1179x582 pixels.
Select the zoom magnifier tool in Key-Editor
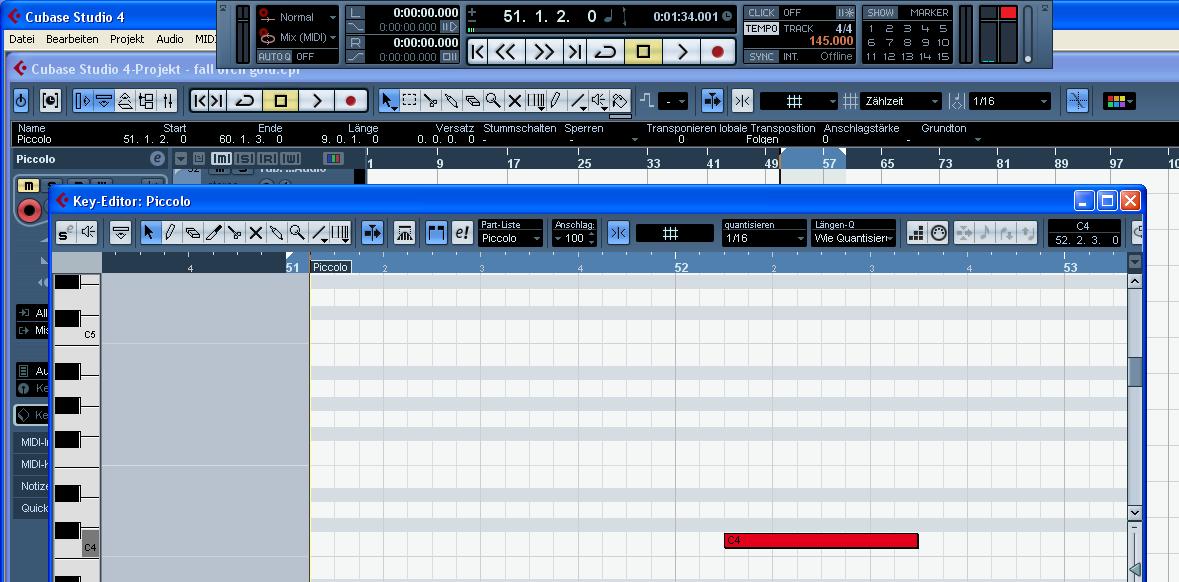click(x=297, y=233)
